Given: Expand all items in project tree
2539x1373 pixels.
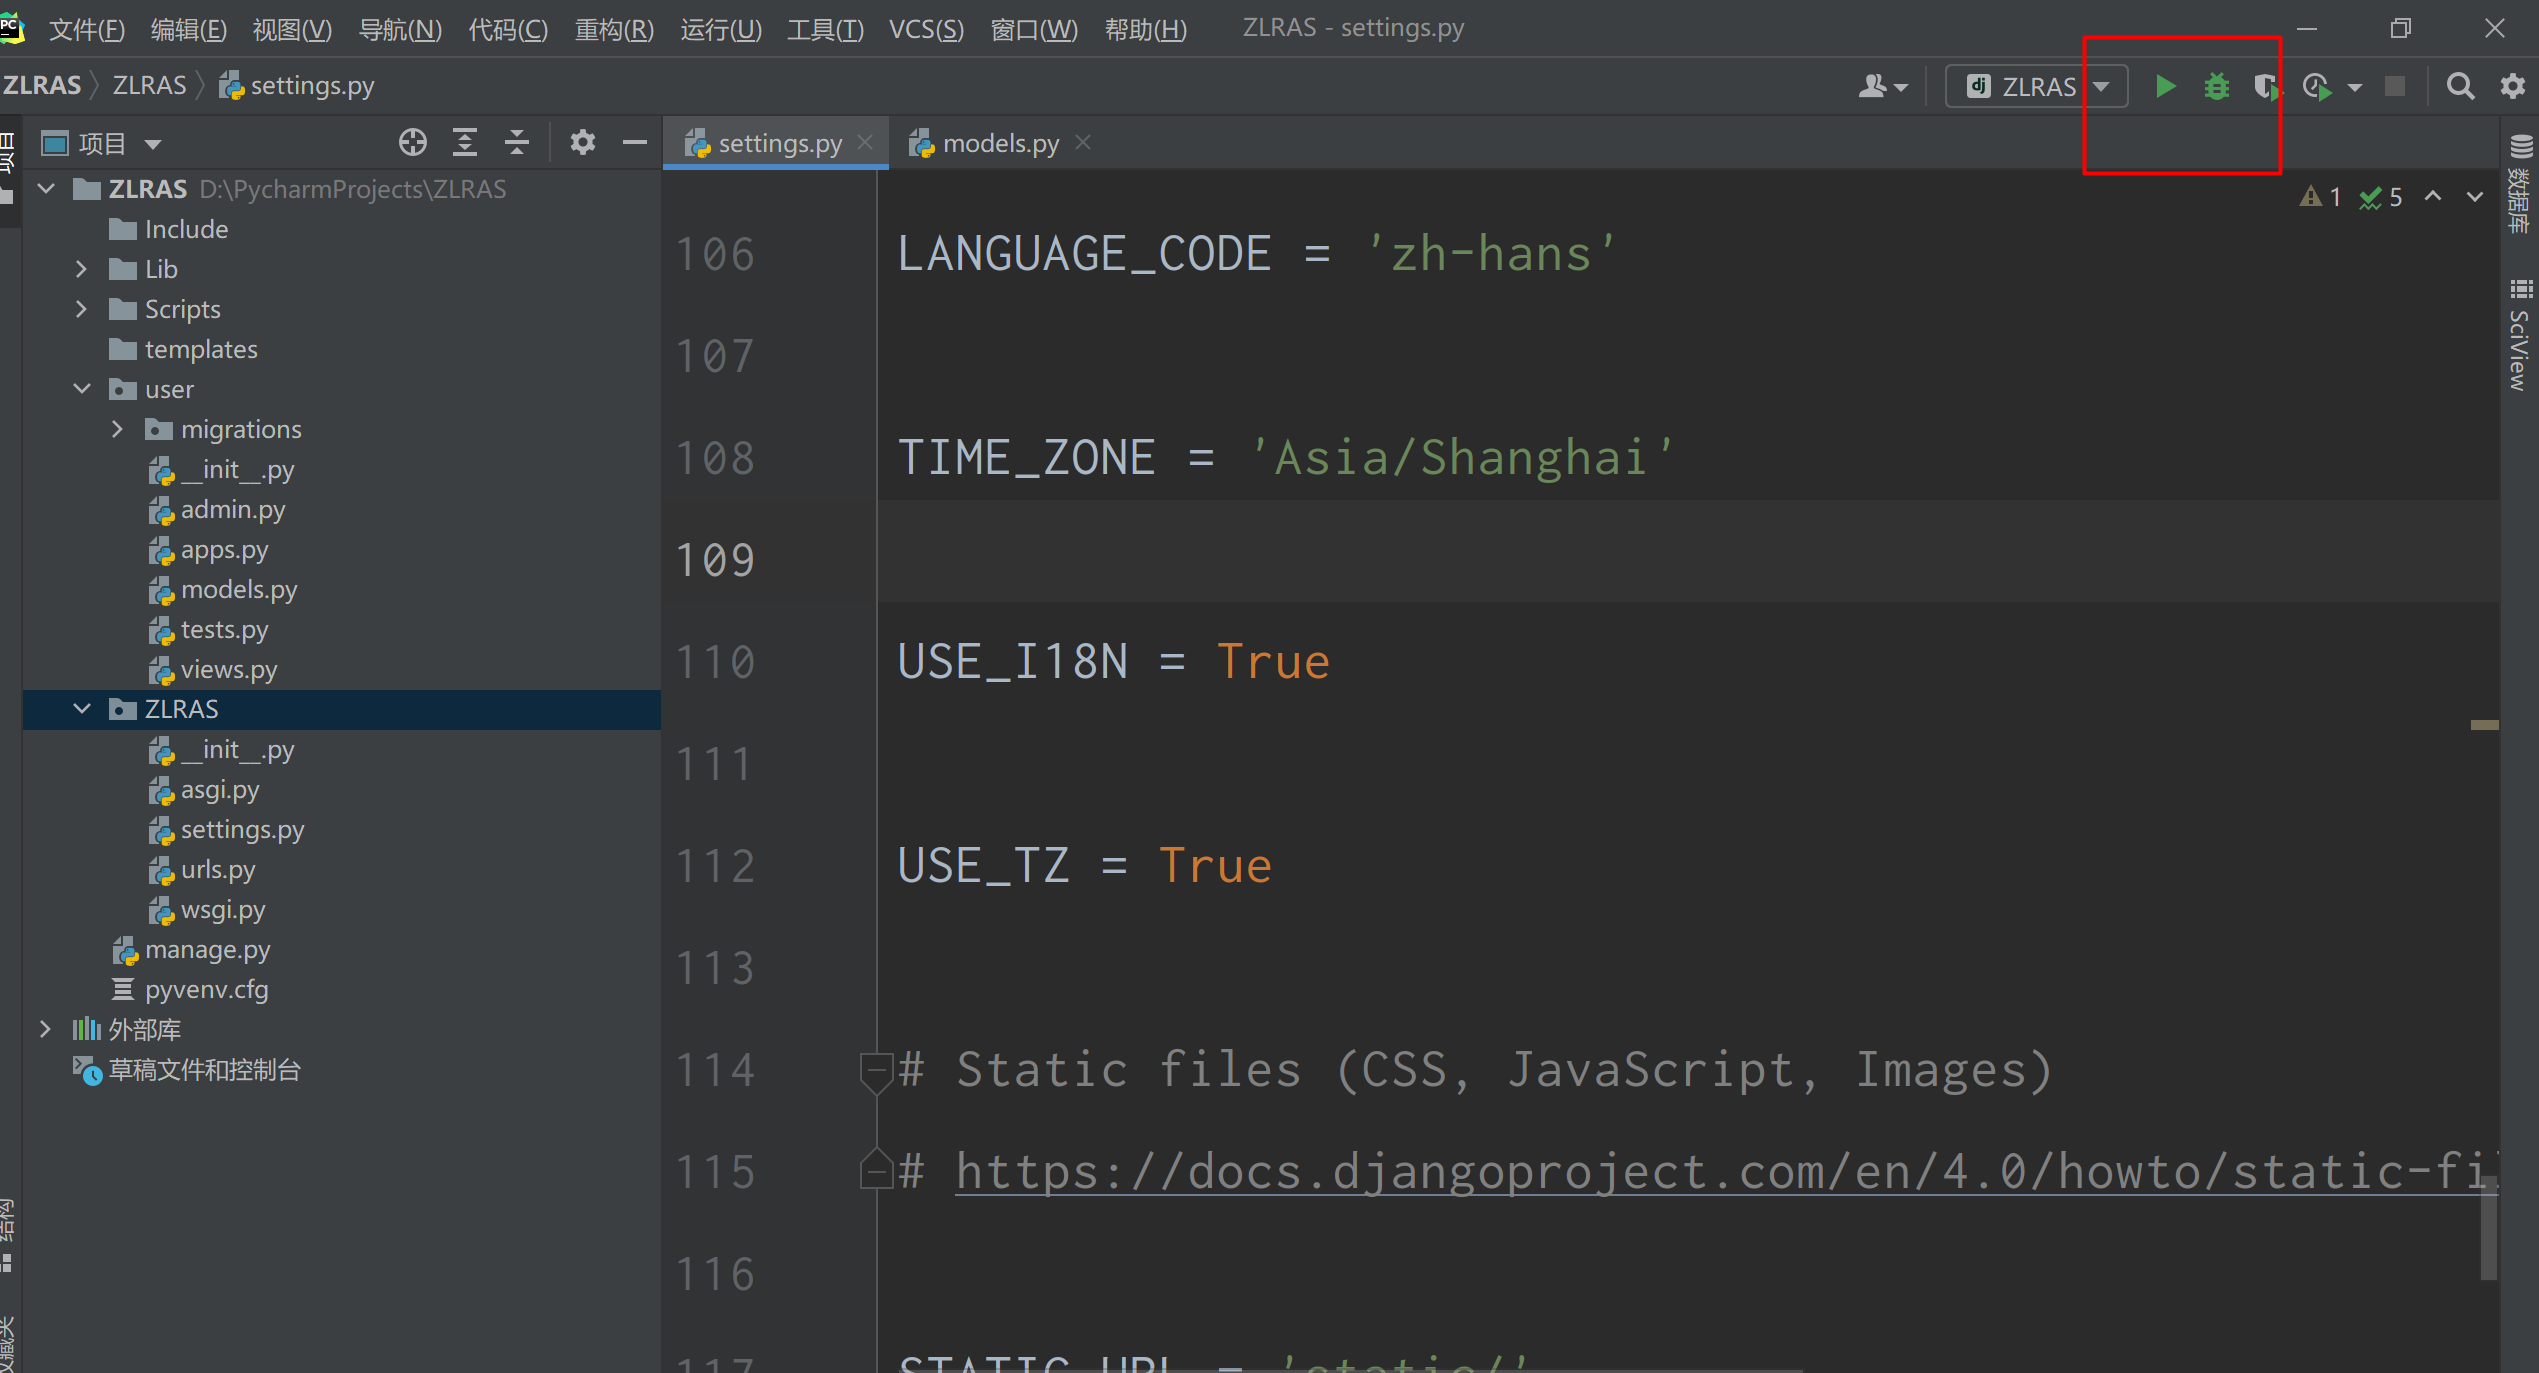Looking at the screenshot, I should pyautogui.click(x=465, y=143).
